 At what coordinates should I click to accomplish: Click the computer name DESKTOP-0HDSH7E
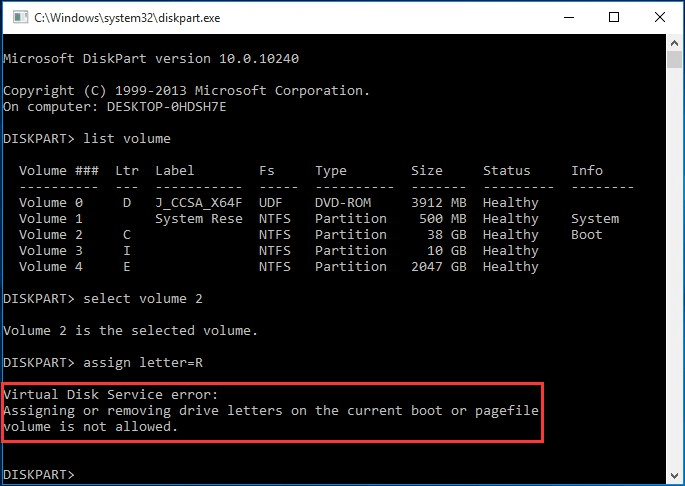pyautogui.click(x=166, y=107)
